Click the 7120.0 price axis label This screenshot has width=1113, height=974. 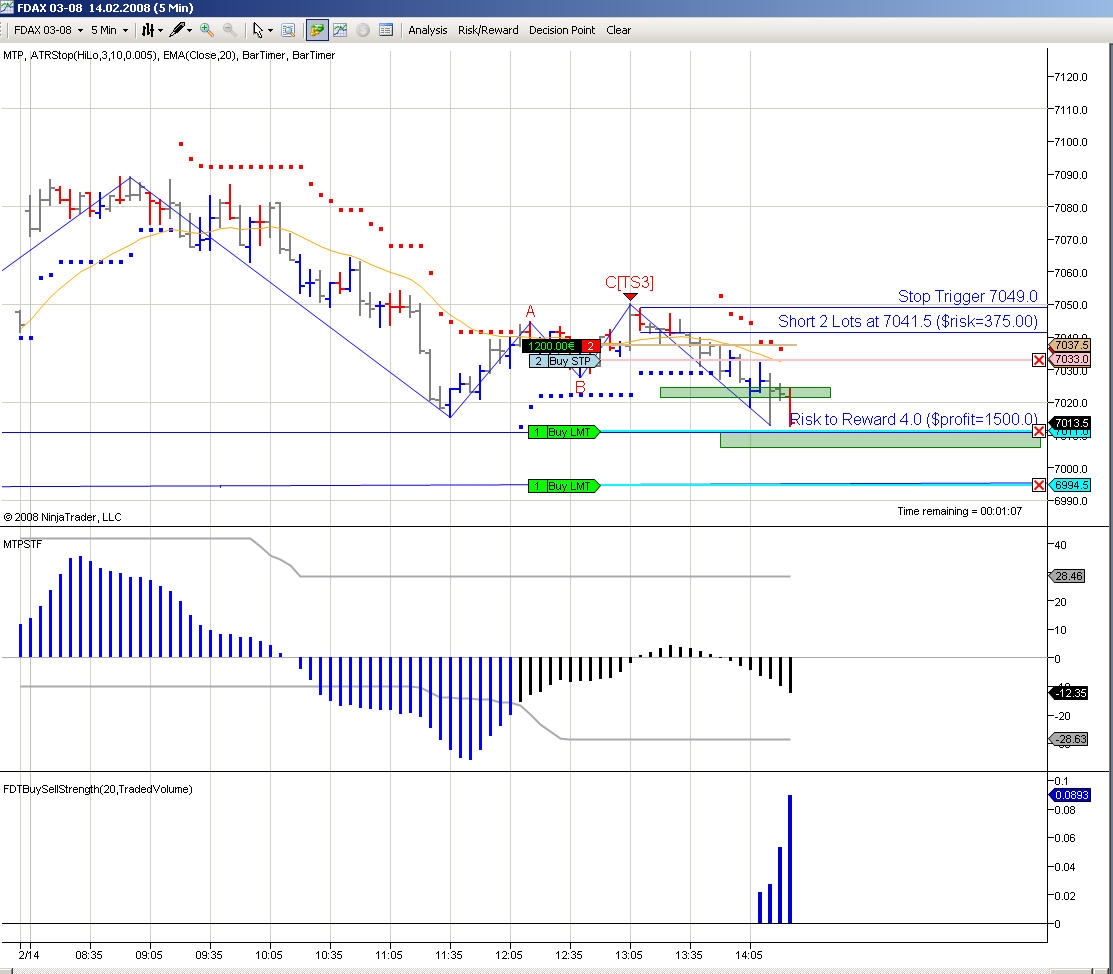click(x=1071, y=77)
